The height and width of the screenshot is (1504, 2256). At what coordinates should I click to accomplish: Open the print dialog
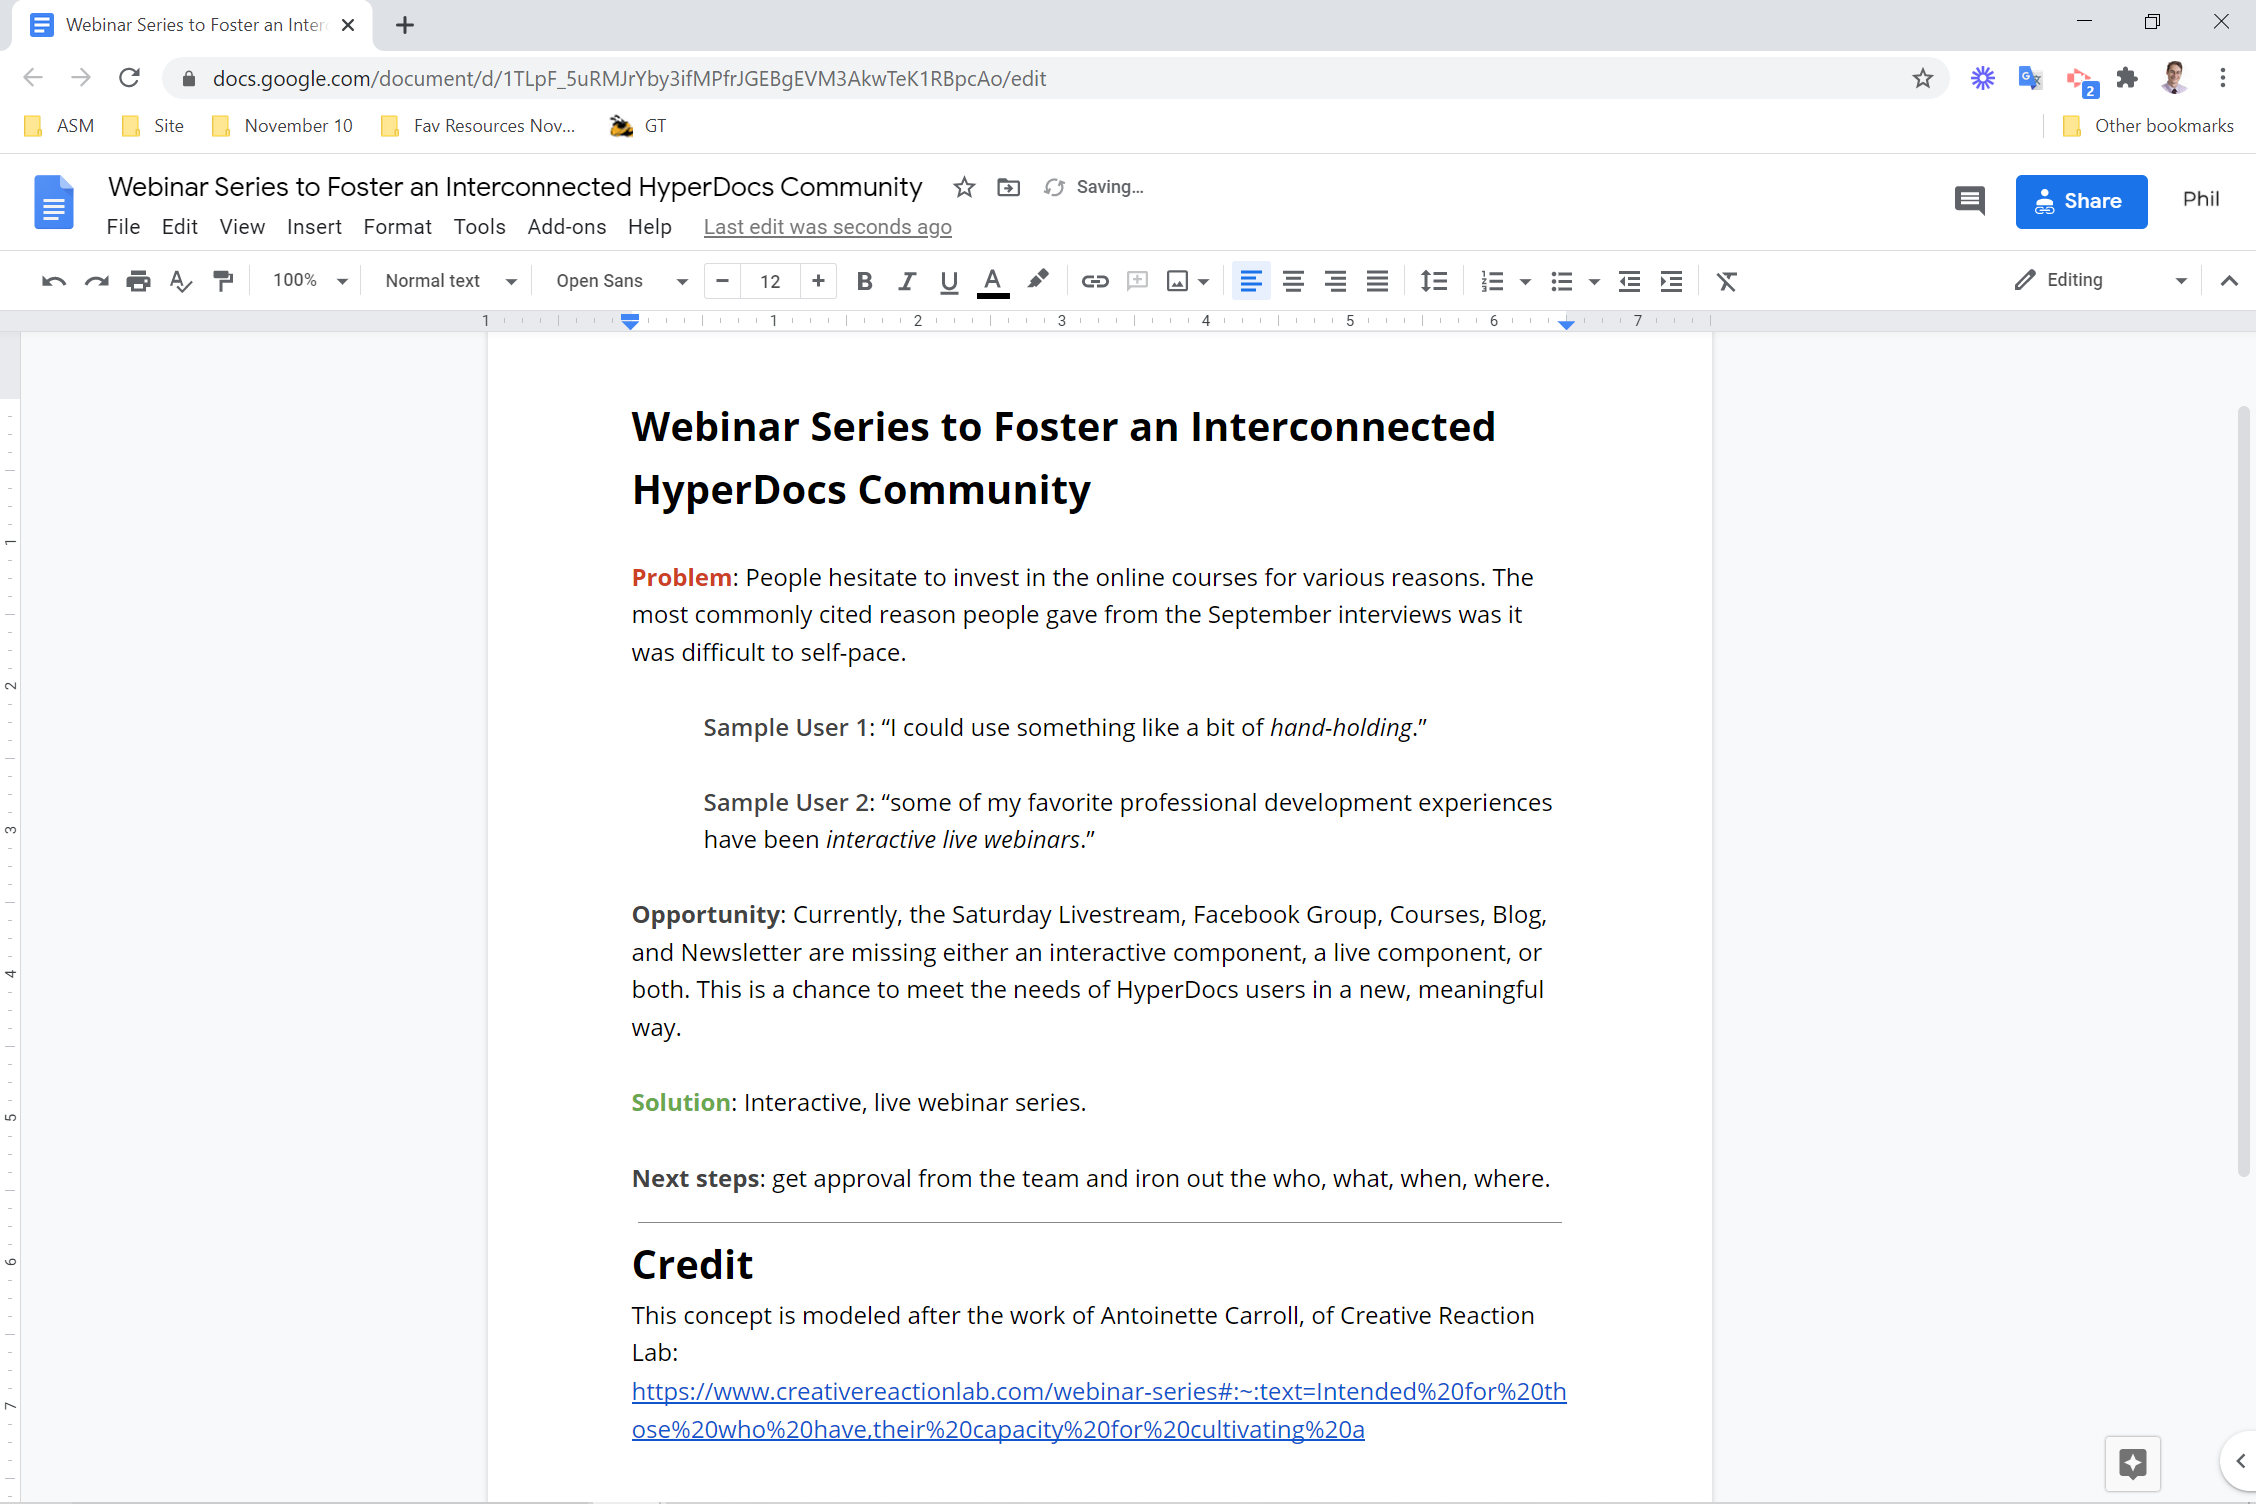click(139, 281)
